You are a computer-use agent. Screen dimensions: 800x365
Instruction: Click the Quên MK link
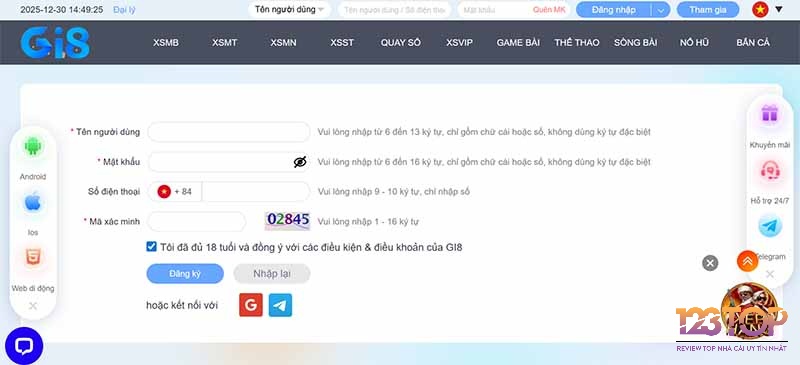549,10
